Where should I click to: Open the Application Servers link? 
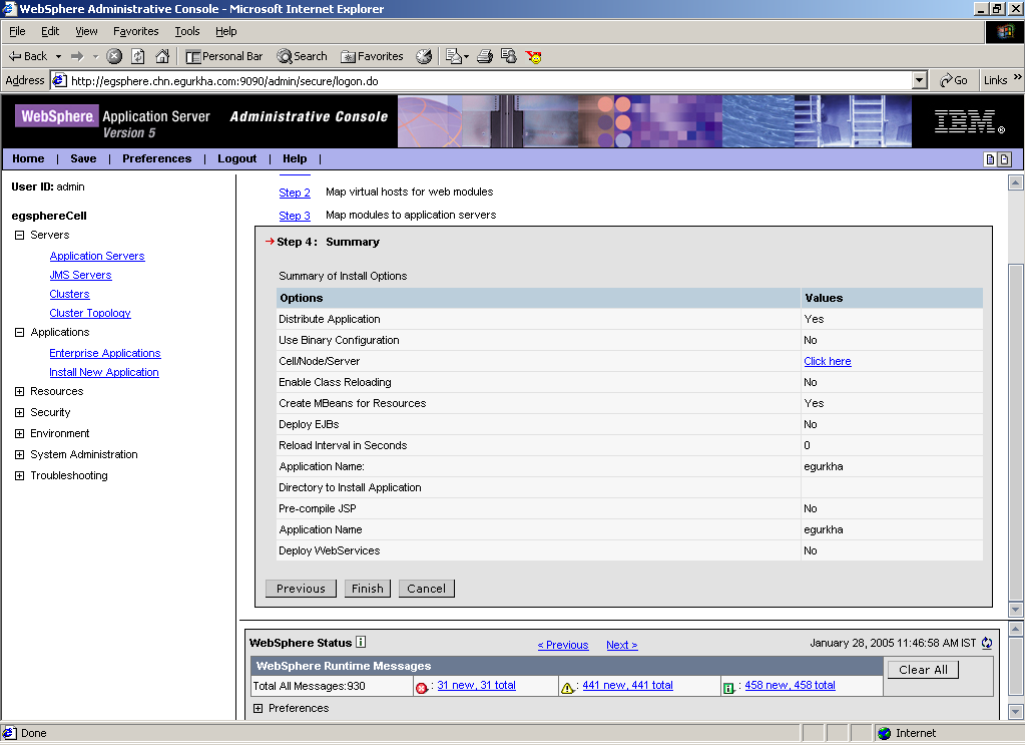tap(97, 256)
